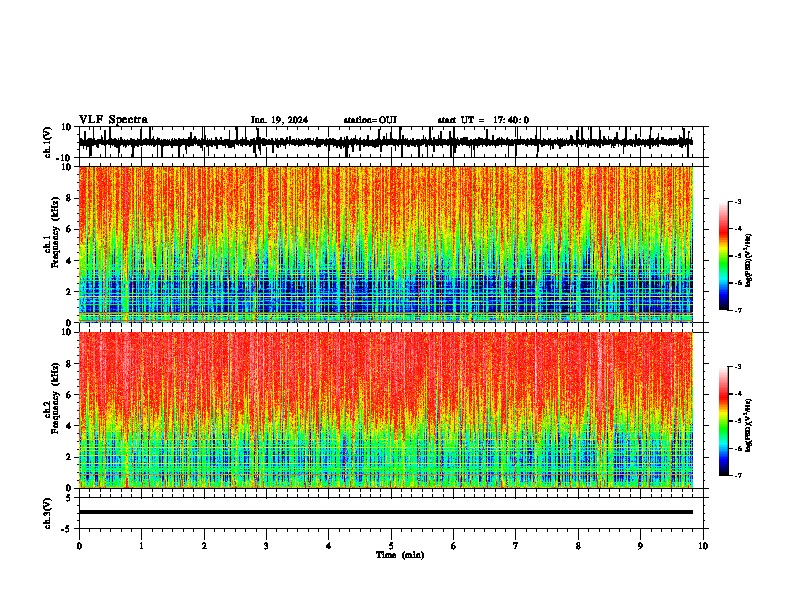Click time-axis tick label 2

[x=204, y=546]
